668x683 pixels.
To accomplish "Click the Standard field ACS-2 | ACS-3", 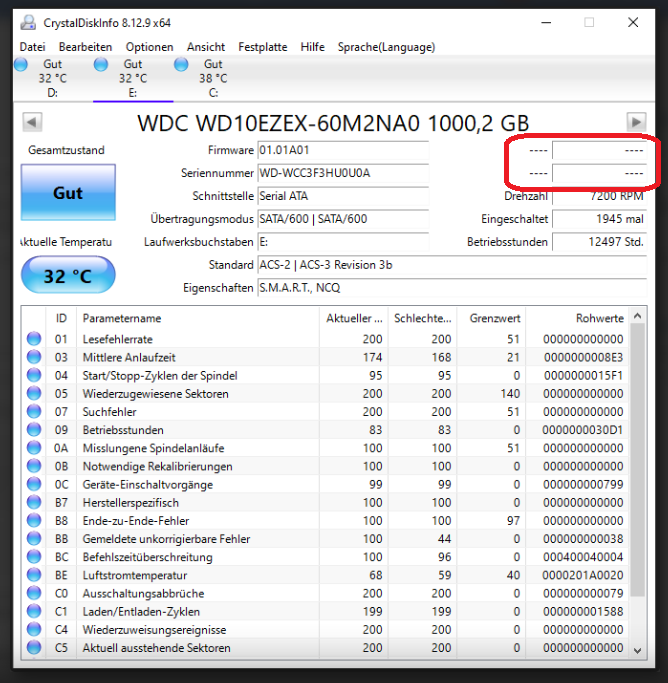I will pos(452,265).
